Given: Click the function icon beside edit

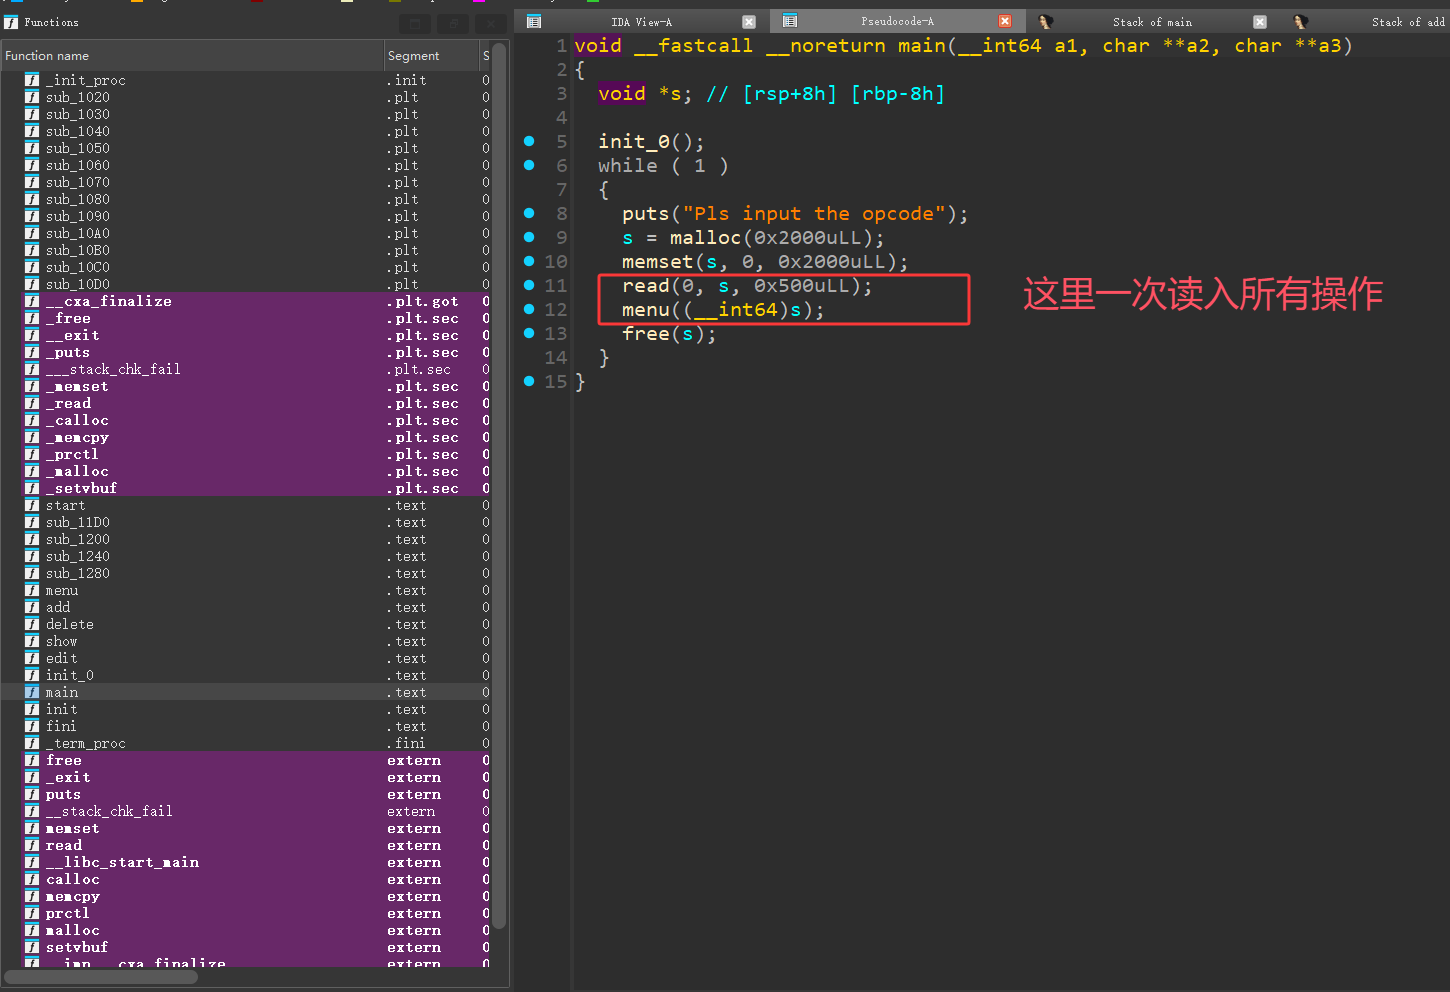Looking at the screenshot, I should coord(32,658).
